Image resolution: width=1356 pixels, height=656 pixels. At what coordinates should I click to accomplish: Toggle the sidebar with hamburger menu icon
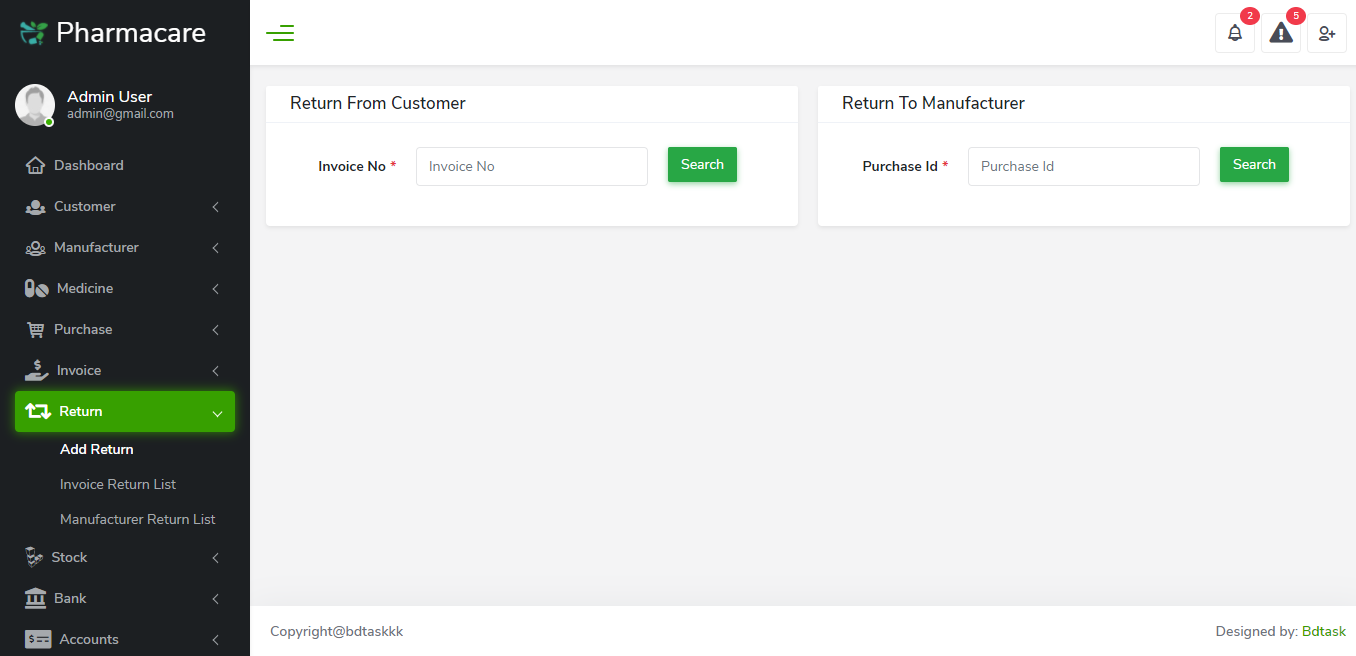280,33
